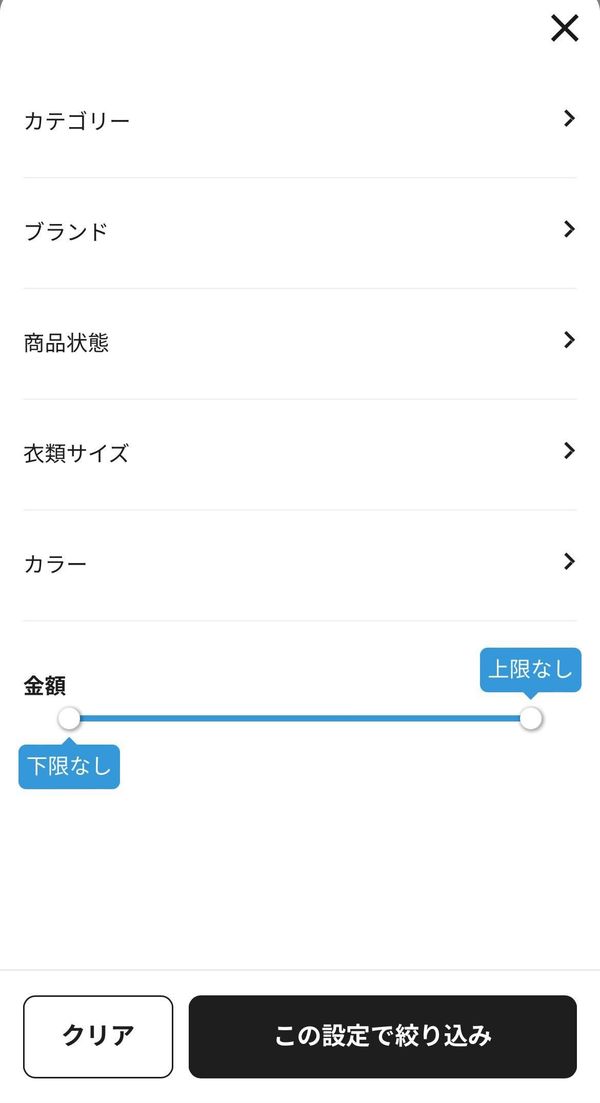Tap the chevron arrow beside 衣類サイズ
The image size is (600, 1103).
tap(569, 451)
